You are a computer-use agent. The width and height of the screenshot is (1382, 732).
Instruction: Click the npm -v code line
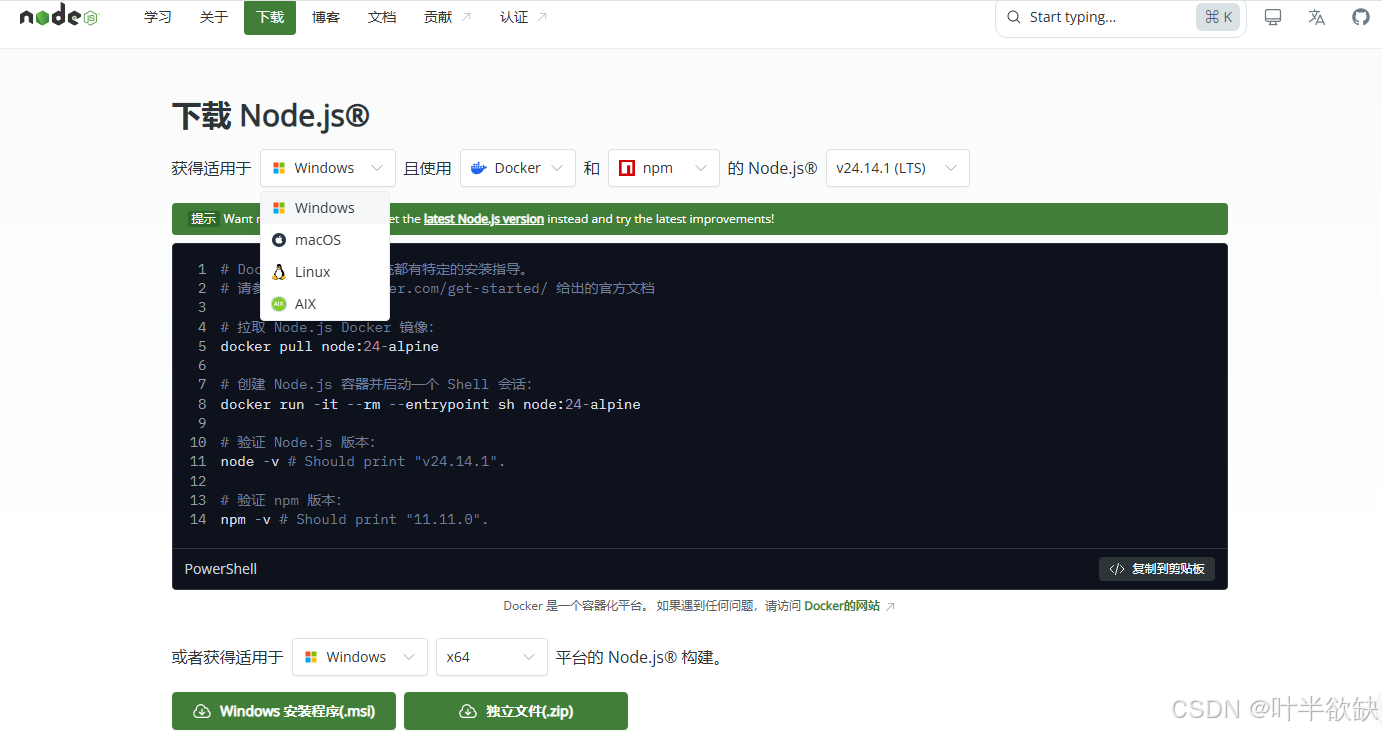click(x=355, y=519)
